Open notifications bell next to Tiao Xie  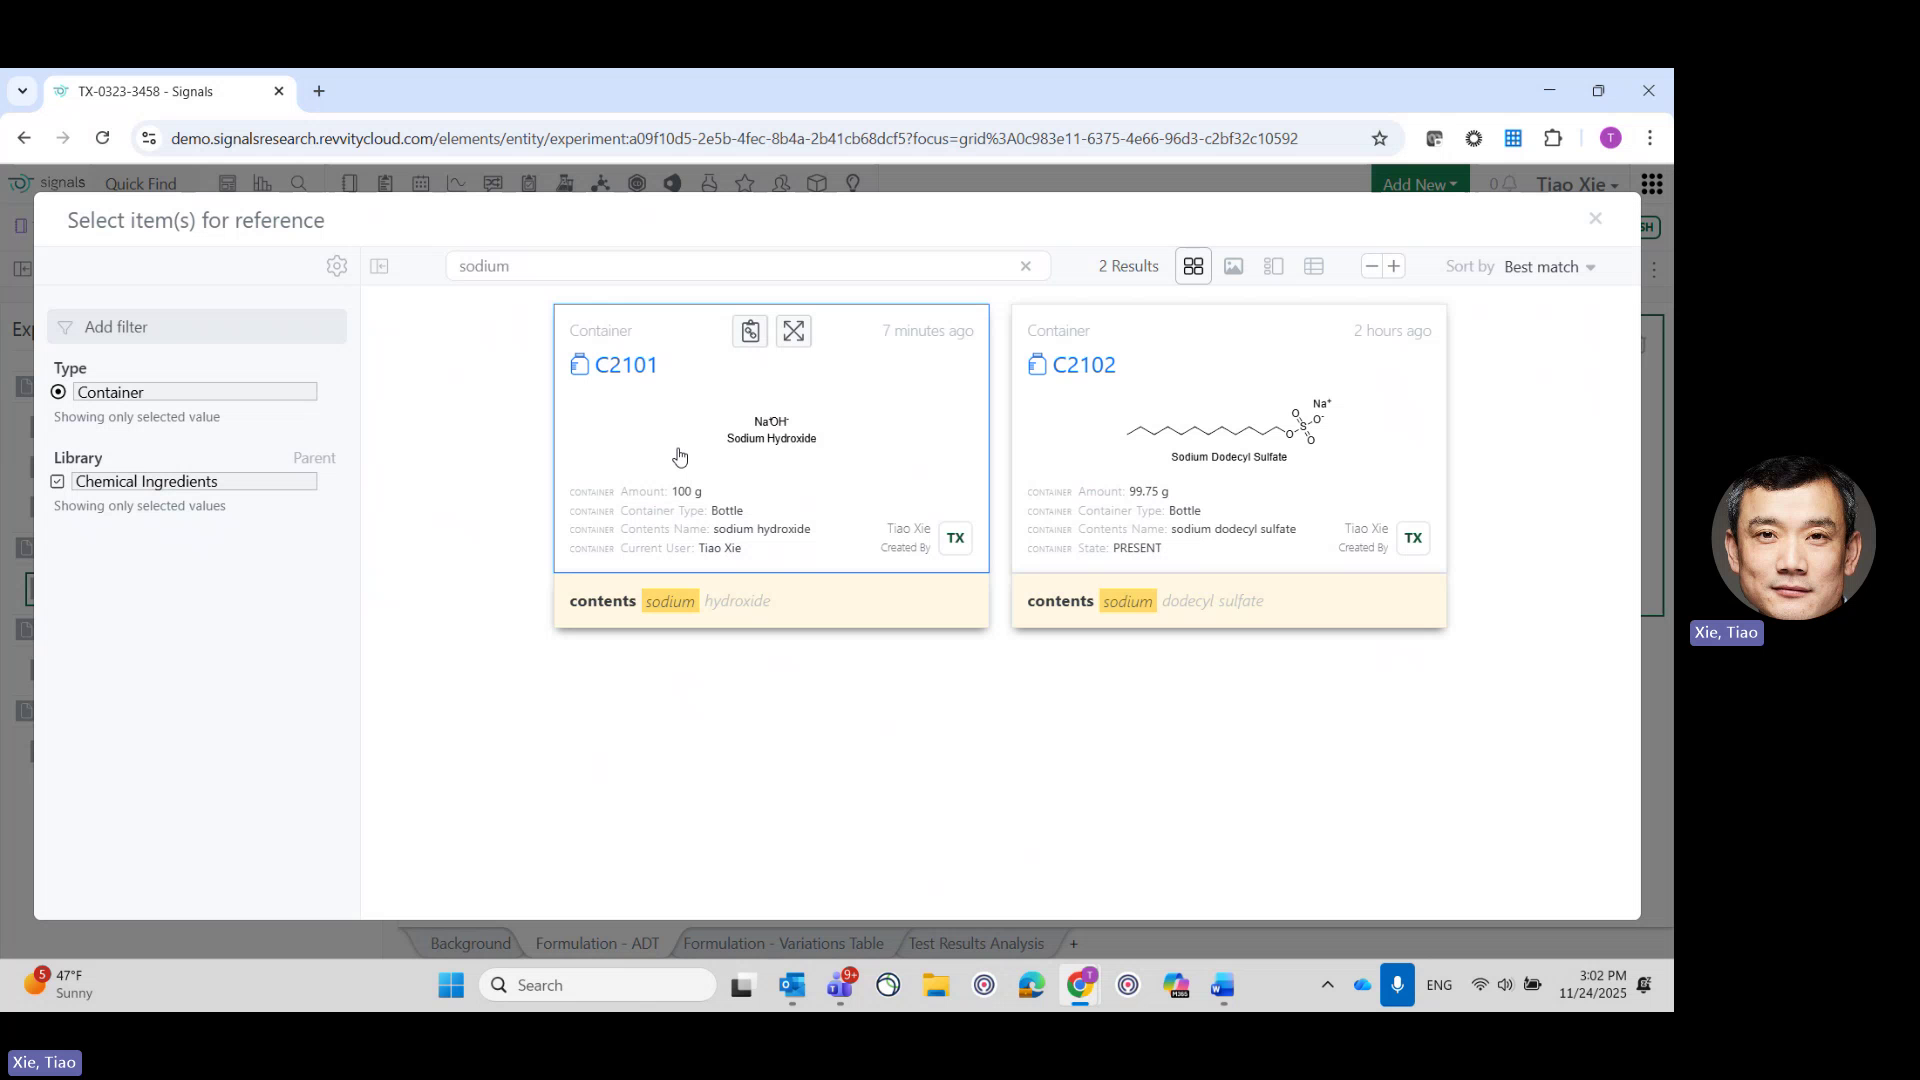[1509, 183]
